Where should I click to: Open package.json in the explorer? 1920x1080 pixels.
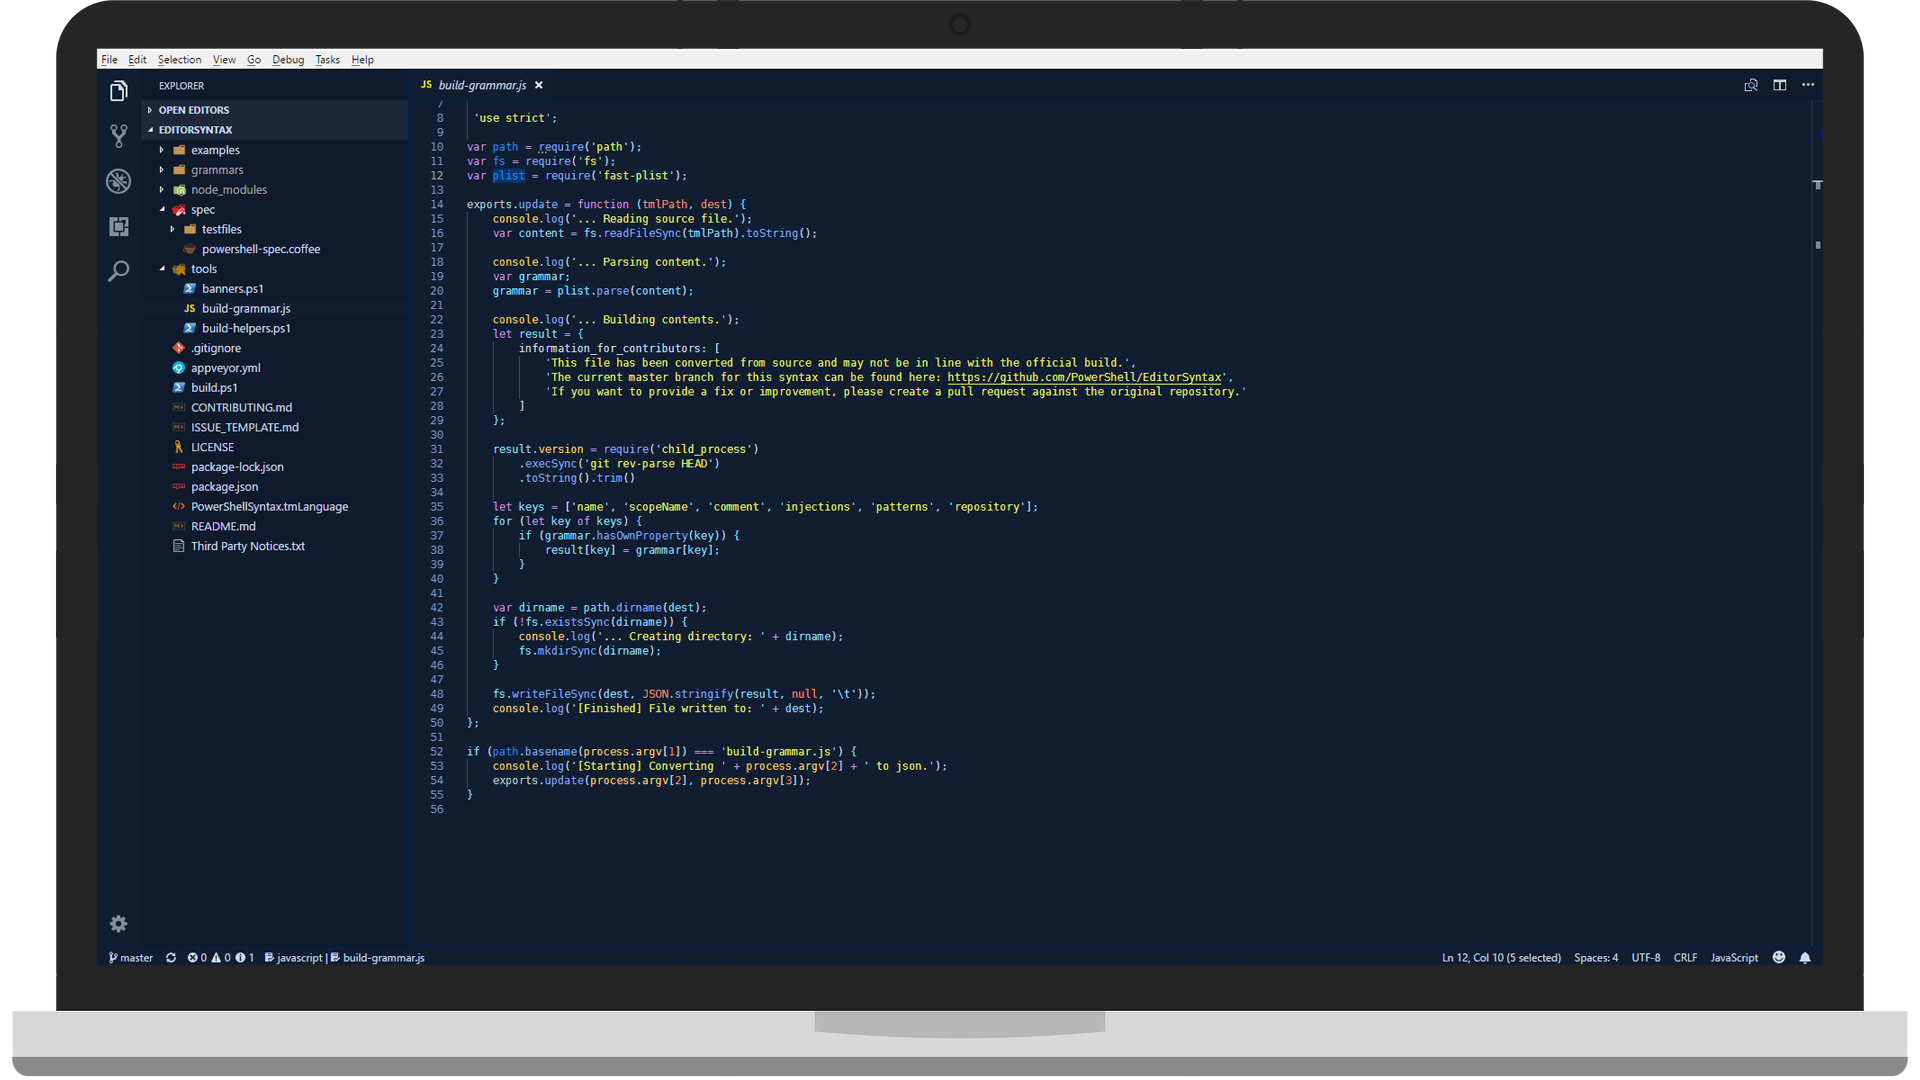224,487
